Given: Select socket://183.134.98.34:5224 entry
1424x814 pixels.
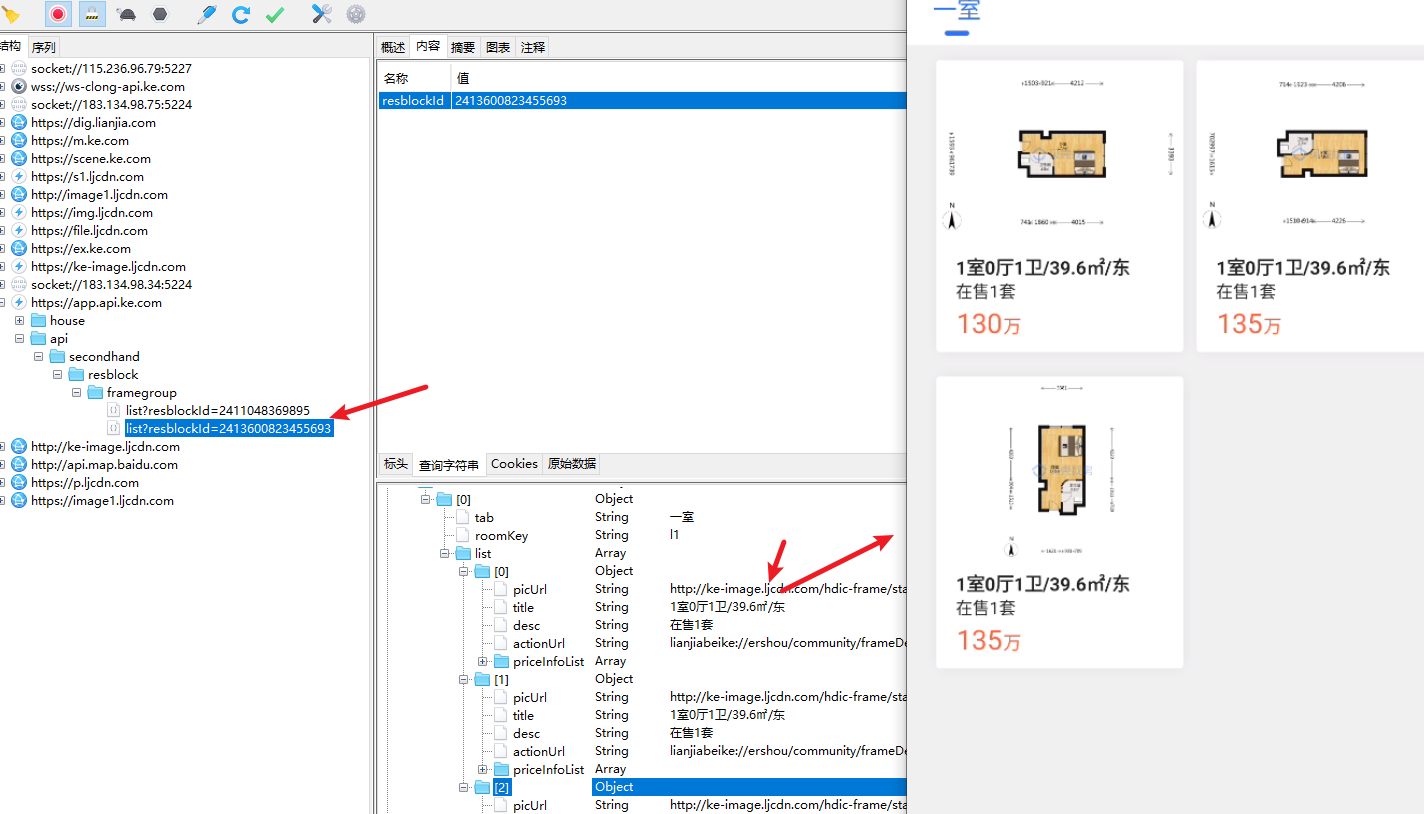Looking at the screenshot, I should pyautogui.click(x=111, y=285).
